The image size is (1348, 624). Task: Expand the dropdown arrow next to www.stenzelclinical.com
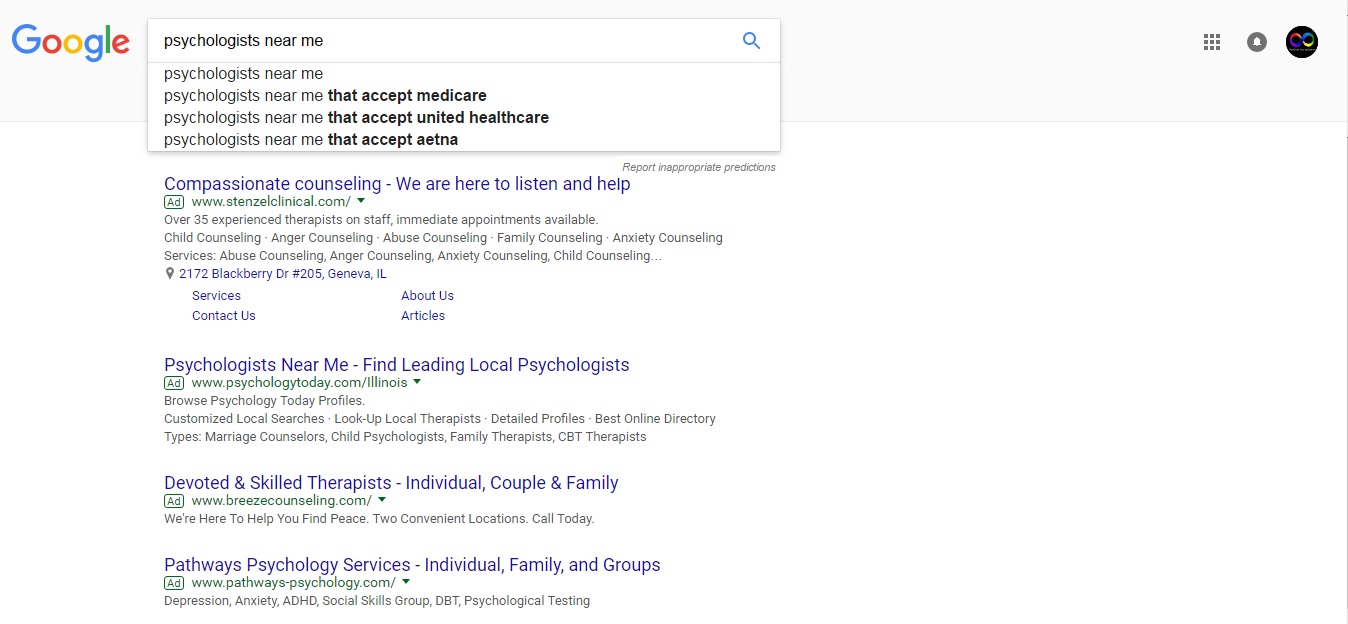coord(361,201)
